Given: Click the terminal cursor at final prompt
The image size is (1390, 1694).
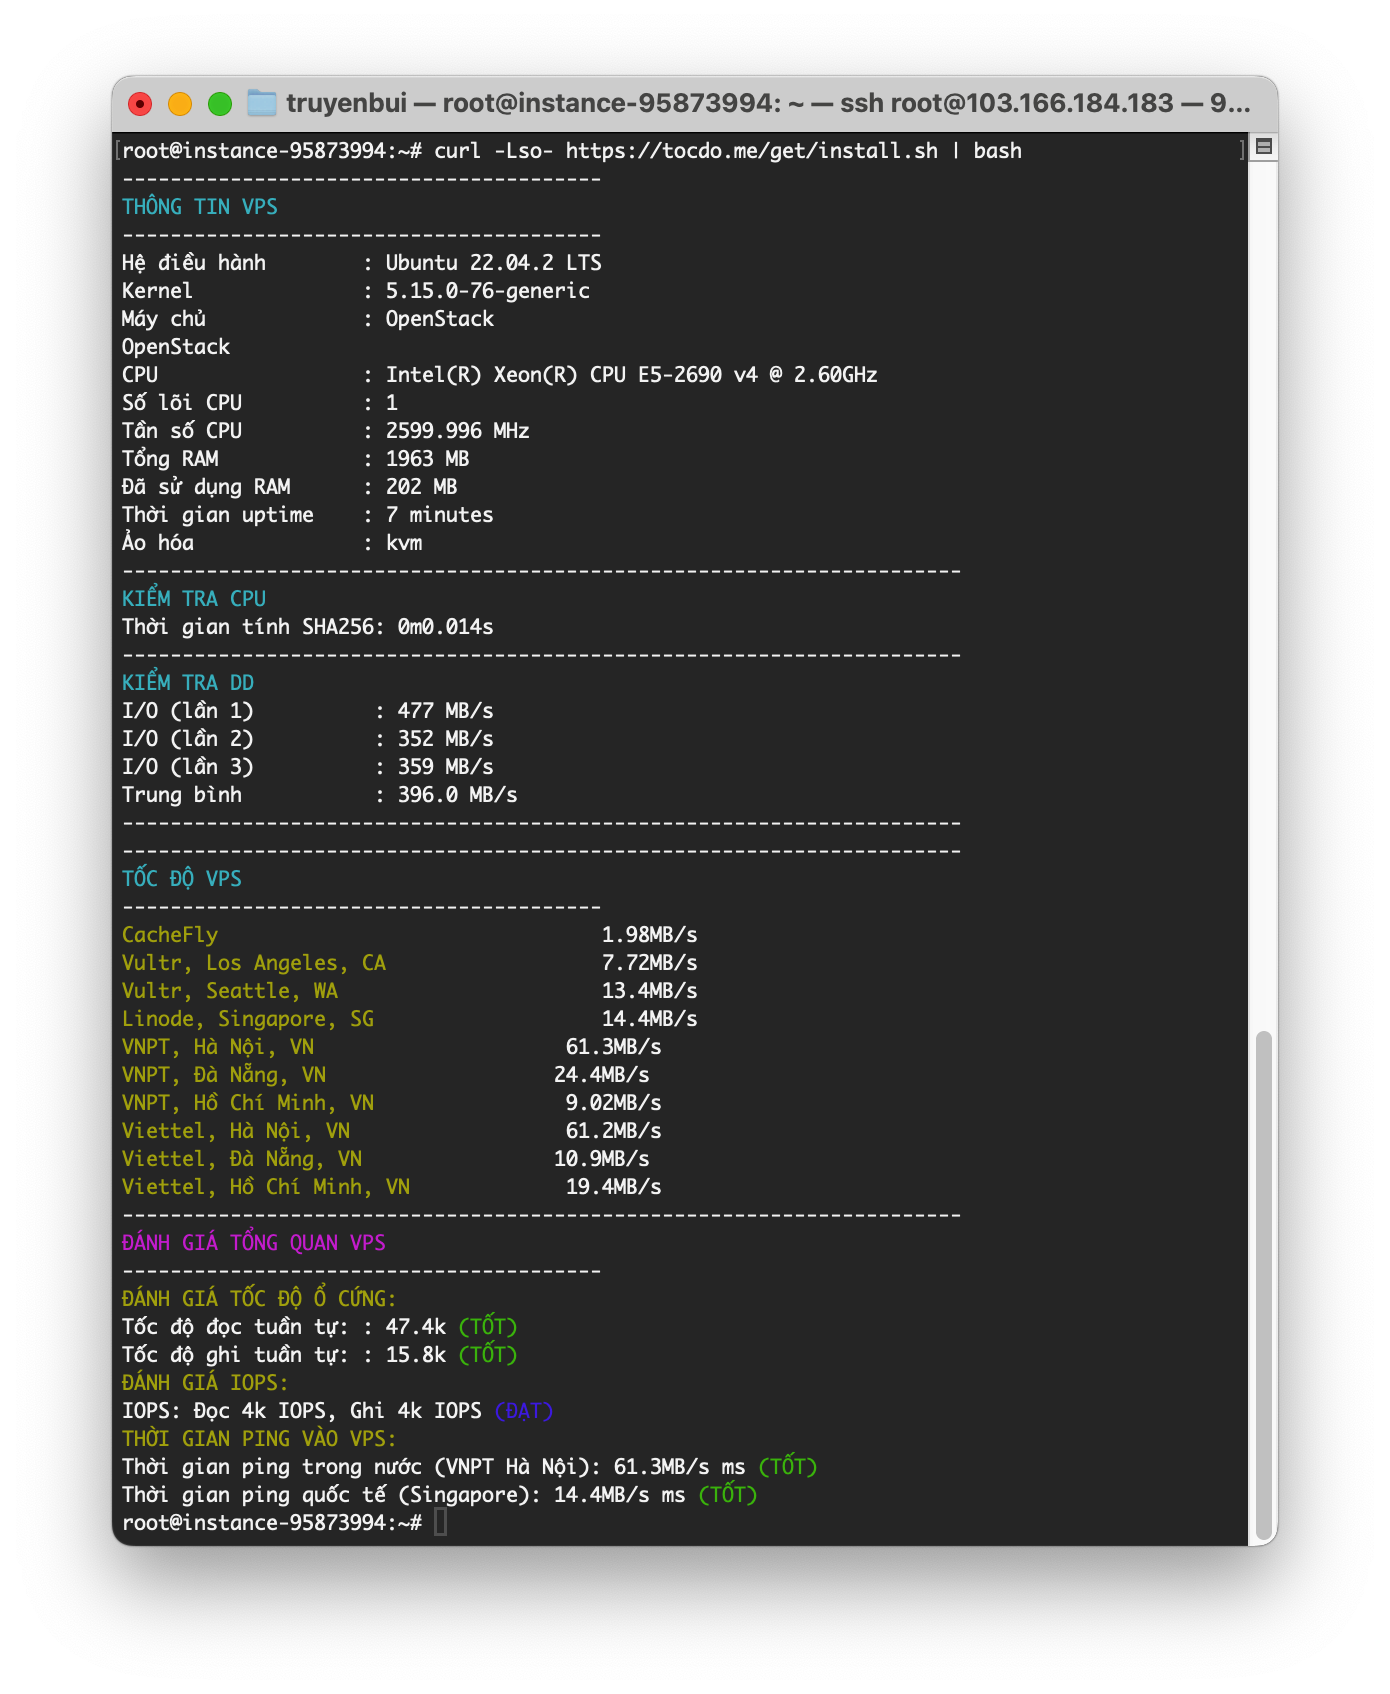Looking at the screenshot, I should pos(440,1523).
